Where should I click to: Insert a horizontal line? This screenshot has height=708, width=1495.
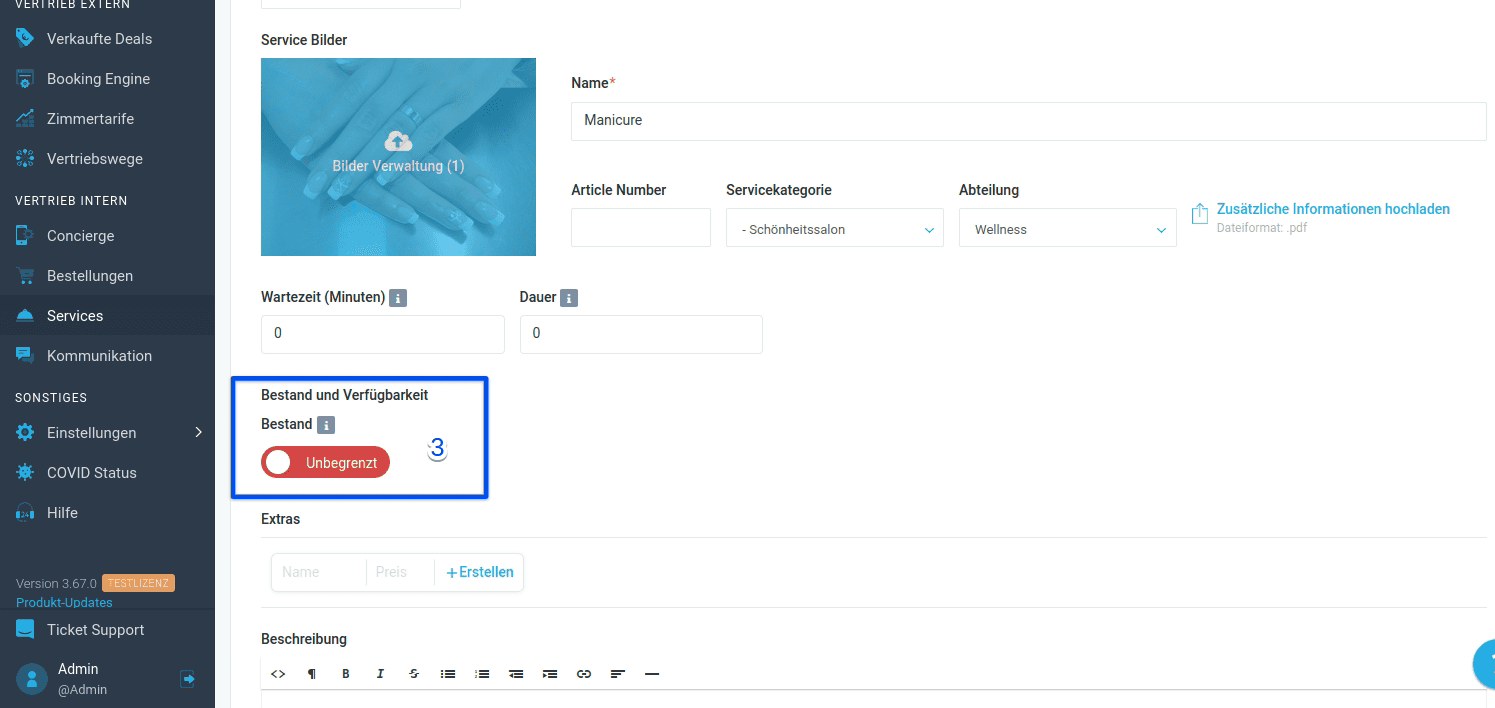[652, 674]
